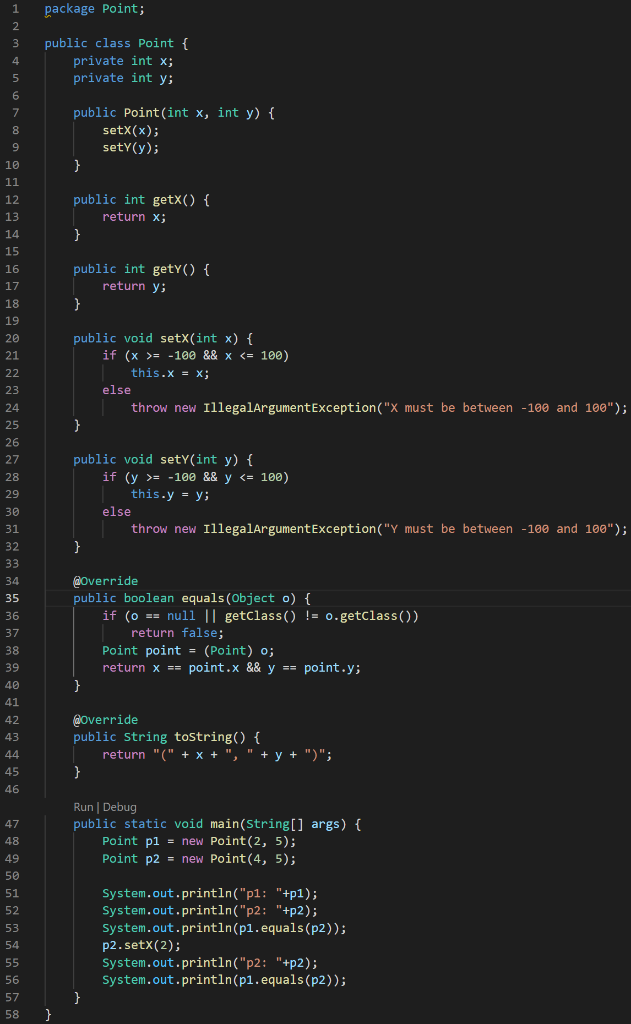Click the 'setY(y);' call in constructor
This screenshot has width=631, height=1024.
(x=131, y=148)
